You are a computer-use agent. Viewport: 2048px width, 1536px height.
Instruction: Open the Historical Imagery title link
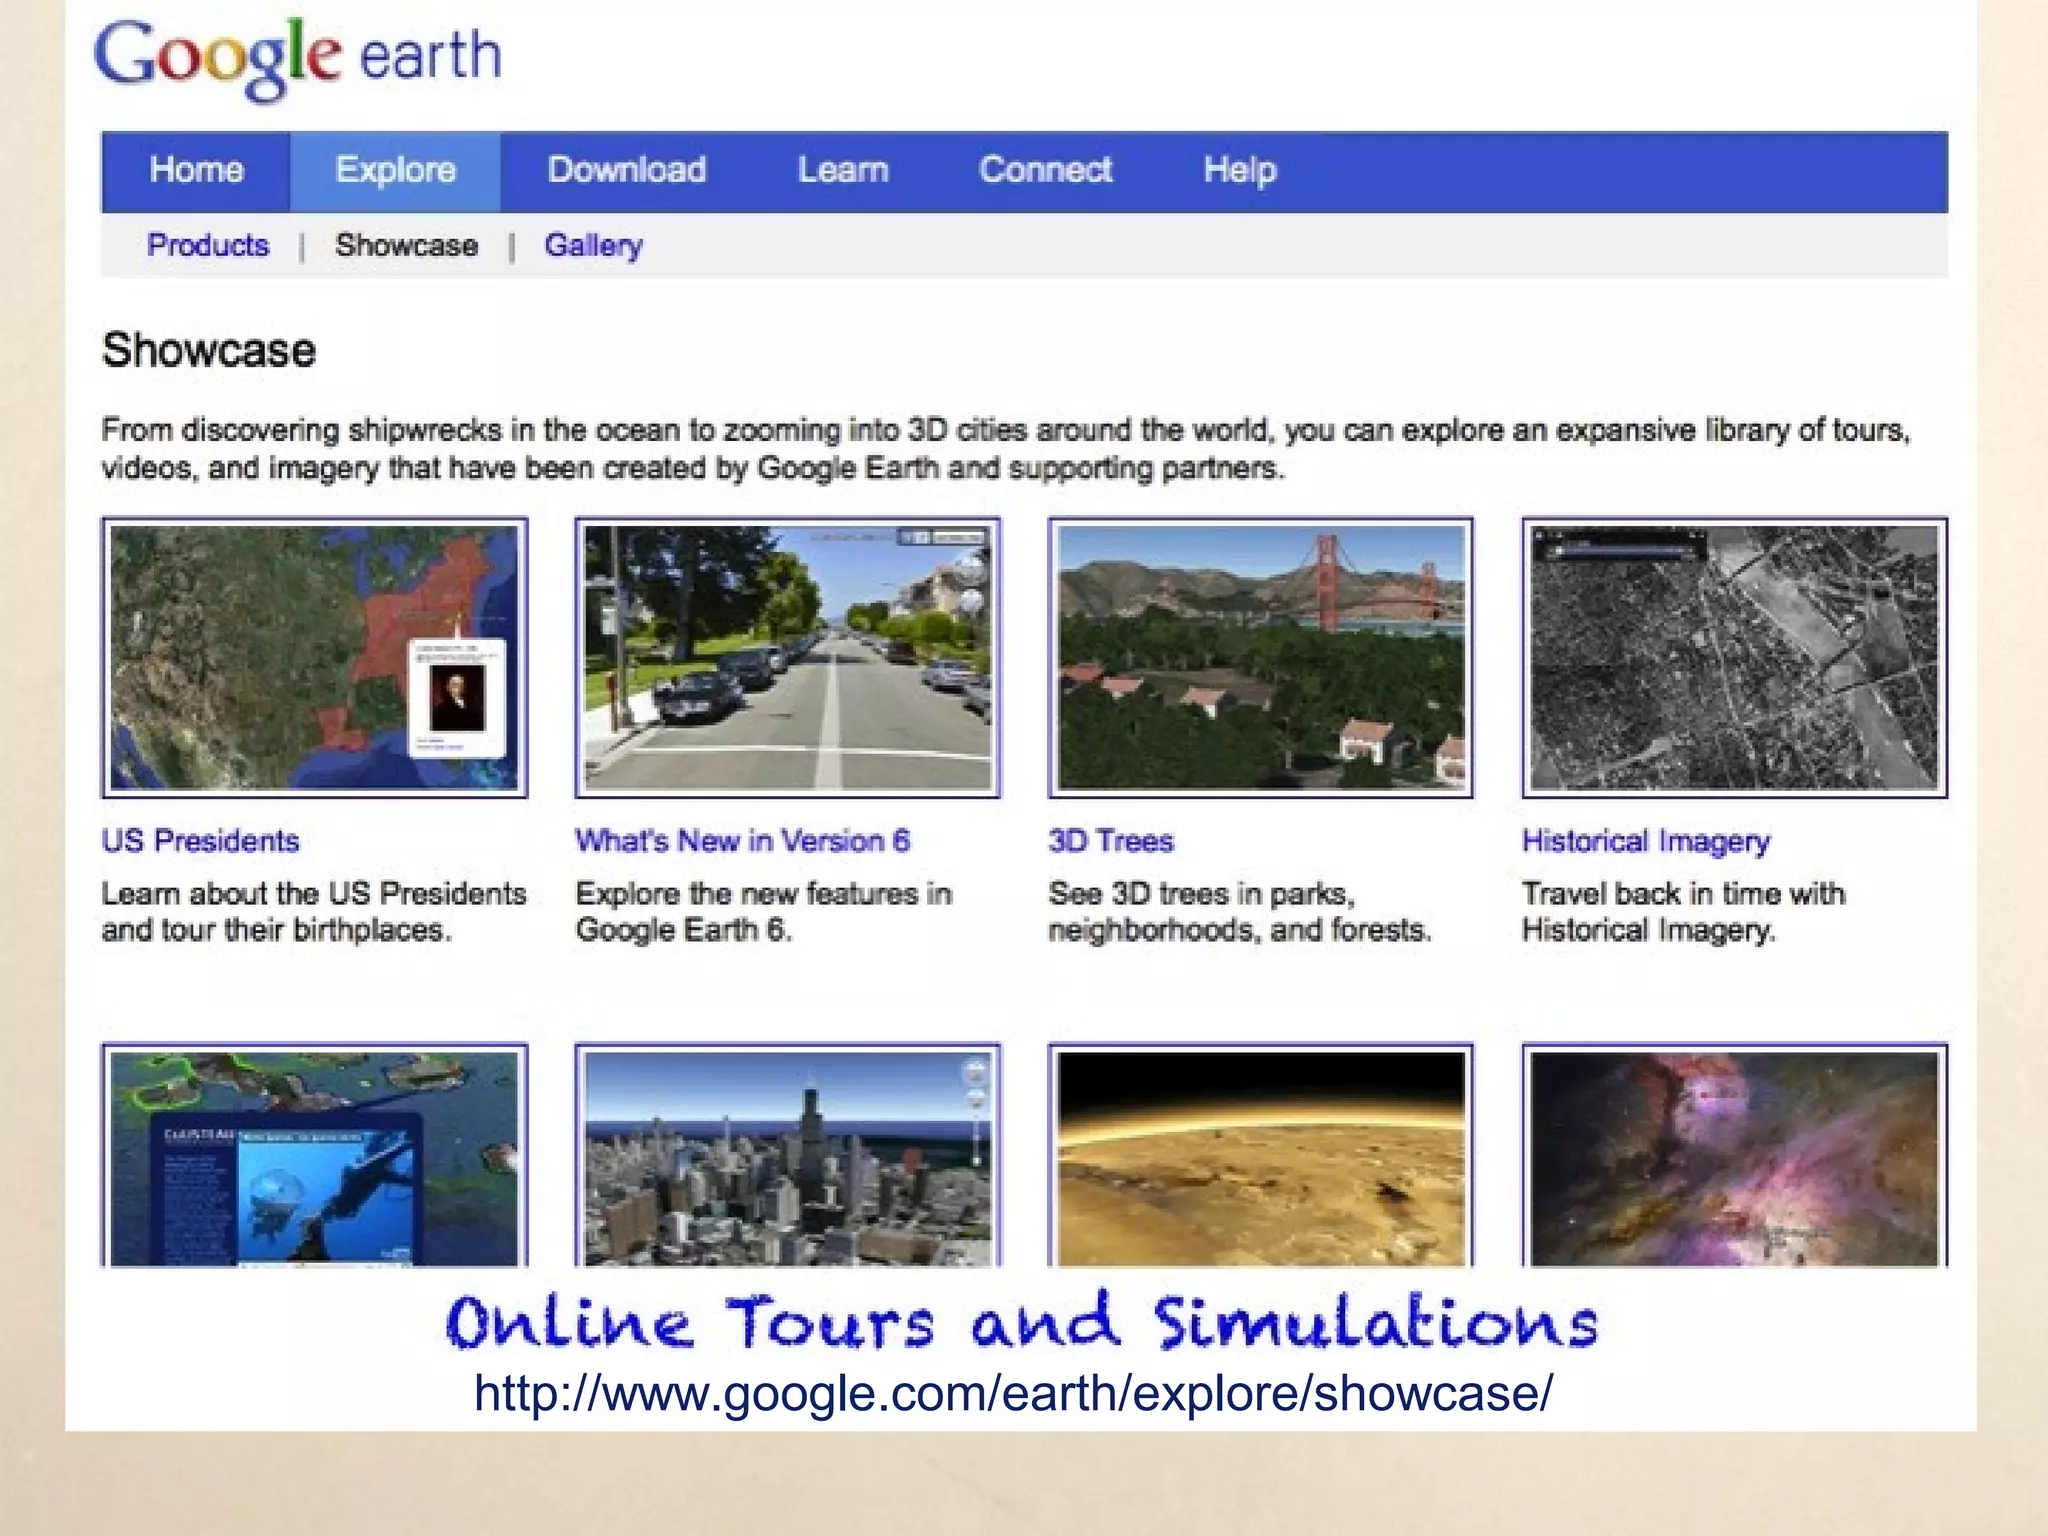[x=1646, y=842]
